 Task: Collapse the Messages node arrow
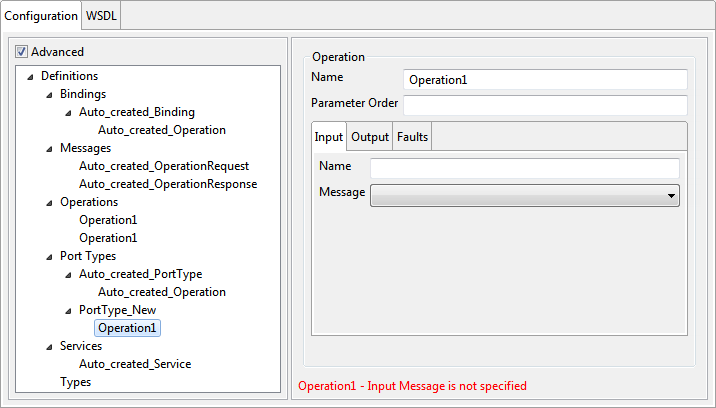(x=49, y=149)
